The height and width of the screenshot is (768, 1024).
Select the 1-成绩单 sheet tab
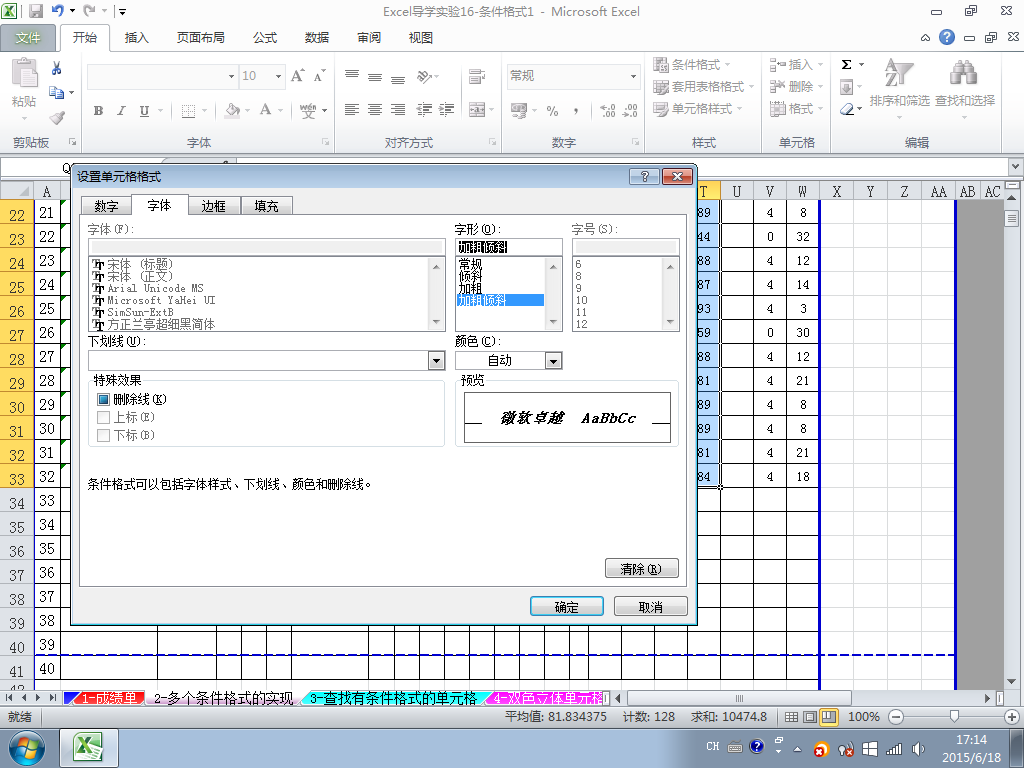(x=109, y=698)
